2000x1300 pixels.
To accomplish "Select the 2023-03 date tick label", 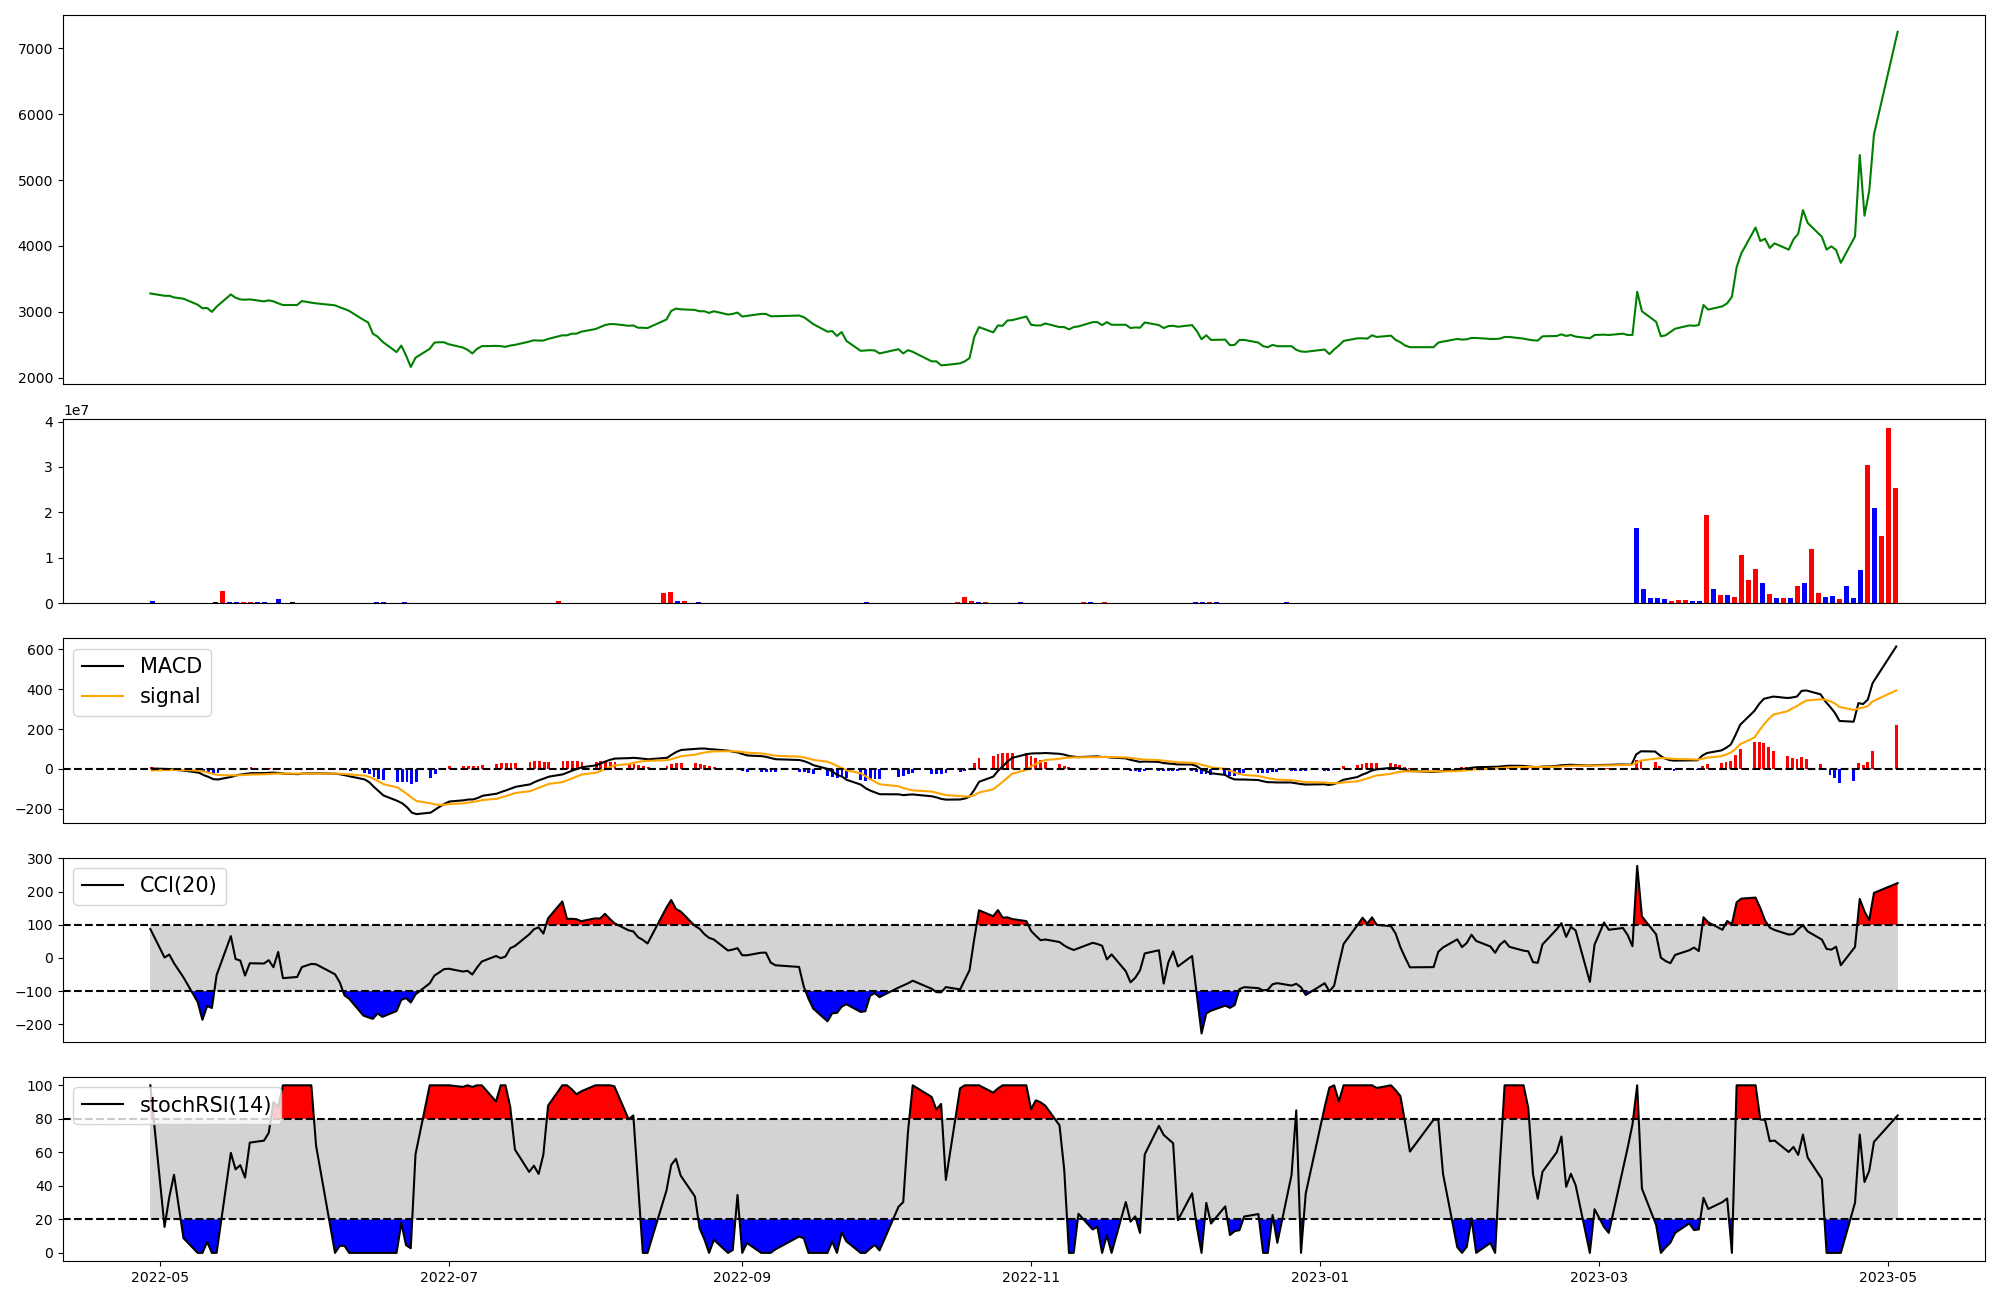I will click(1600, 1277).
